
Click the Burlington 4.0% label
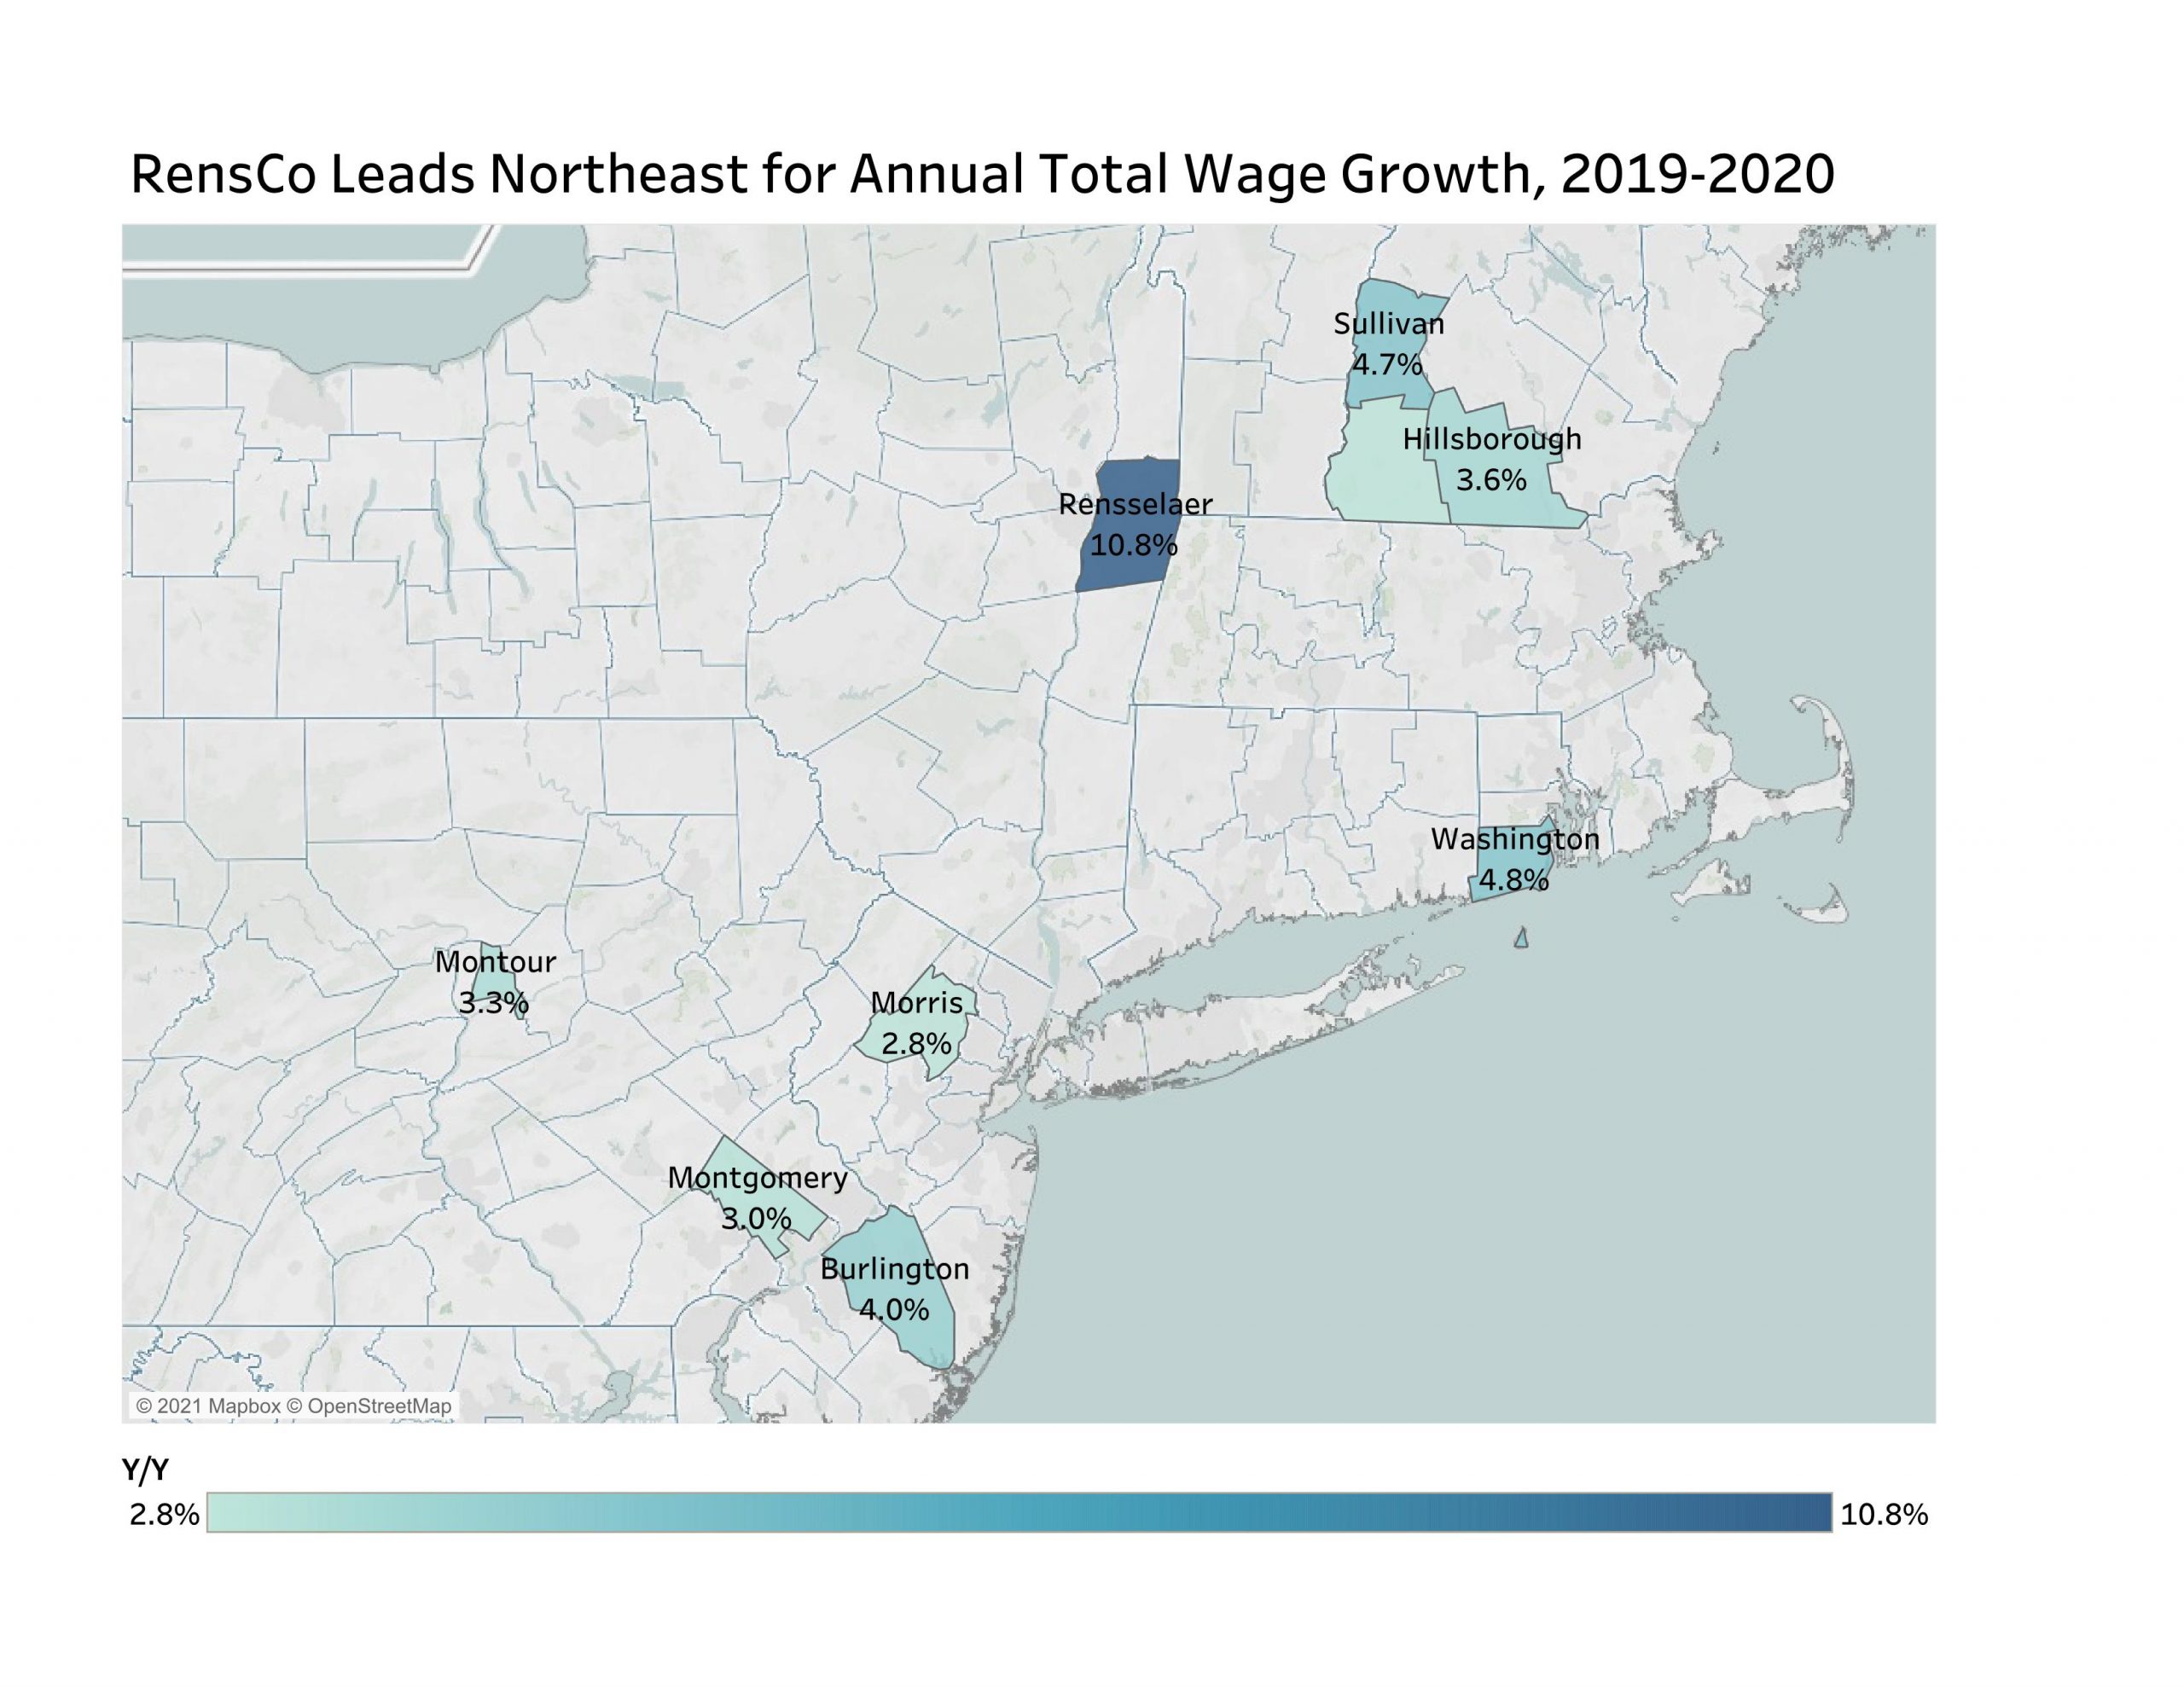(x=894, y=1309)
